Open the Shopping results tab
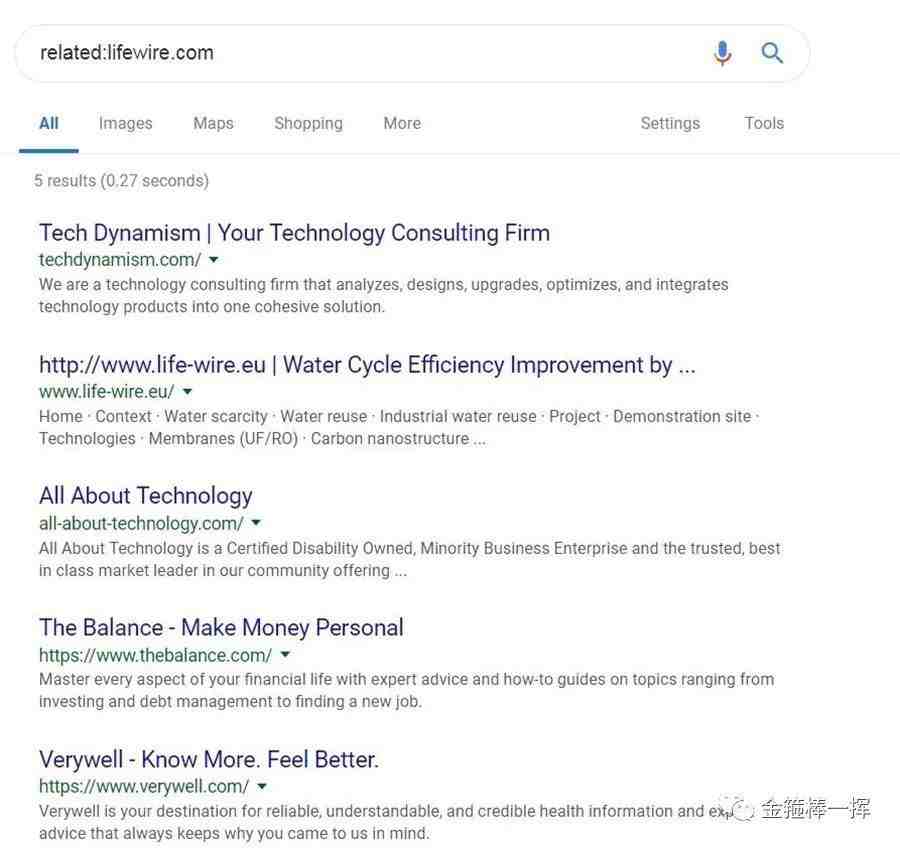This screenshot has height=848, width=900. 309,123
